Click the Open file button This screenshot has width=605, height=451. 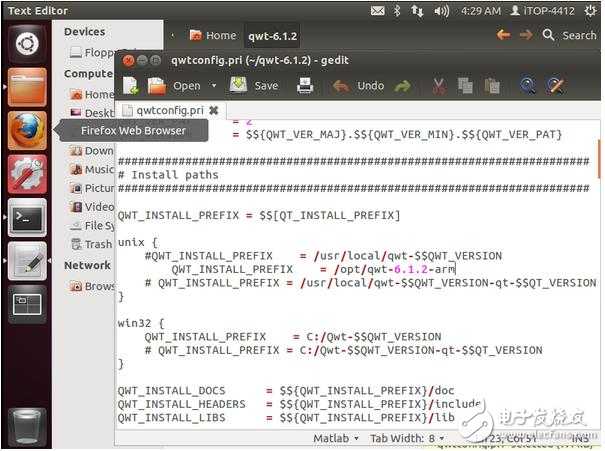point(175,86)
